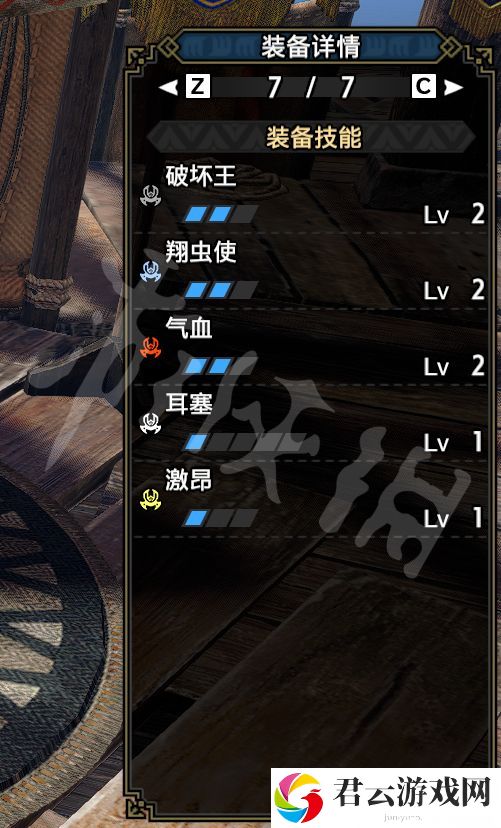501x828 pixels.
Task: Click the 激昂 level gauge bar
Action: [220, 518]
